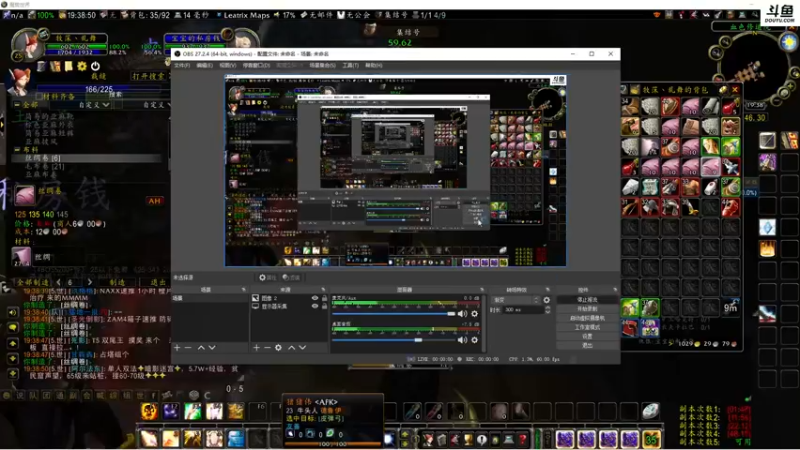Viewport: 800px width, 450px height.
Task: Move selected source down in sources panel
Action: click(x=303, y=347)
